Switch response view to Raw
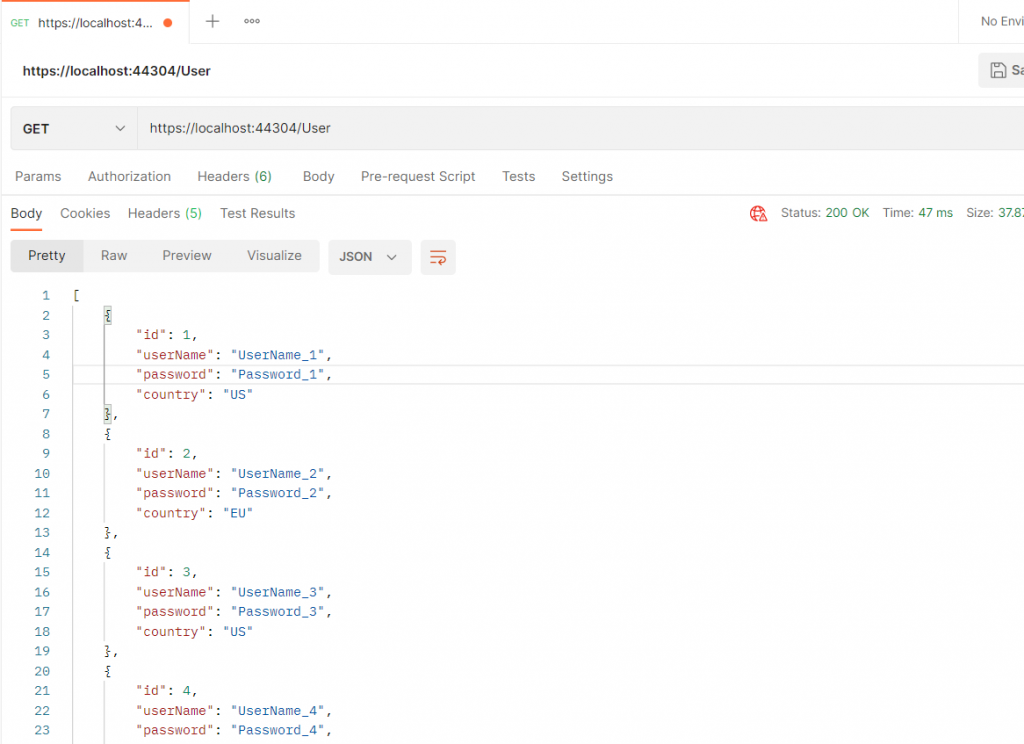 tap(114, 256)
